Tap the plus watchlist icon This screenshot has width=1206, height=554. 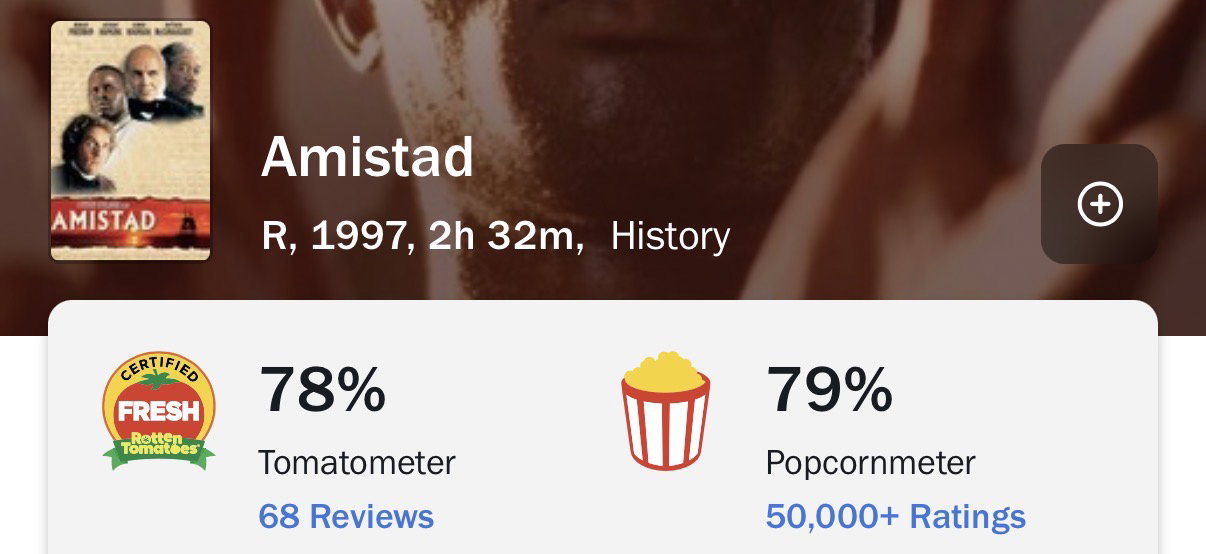(x=1099, y=204)
